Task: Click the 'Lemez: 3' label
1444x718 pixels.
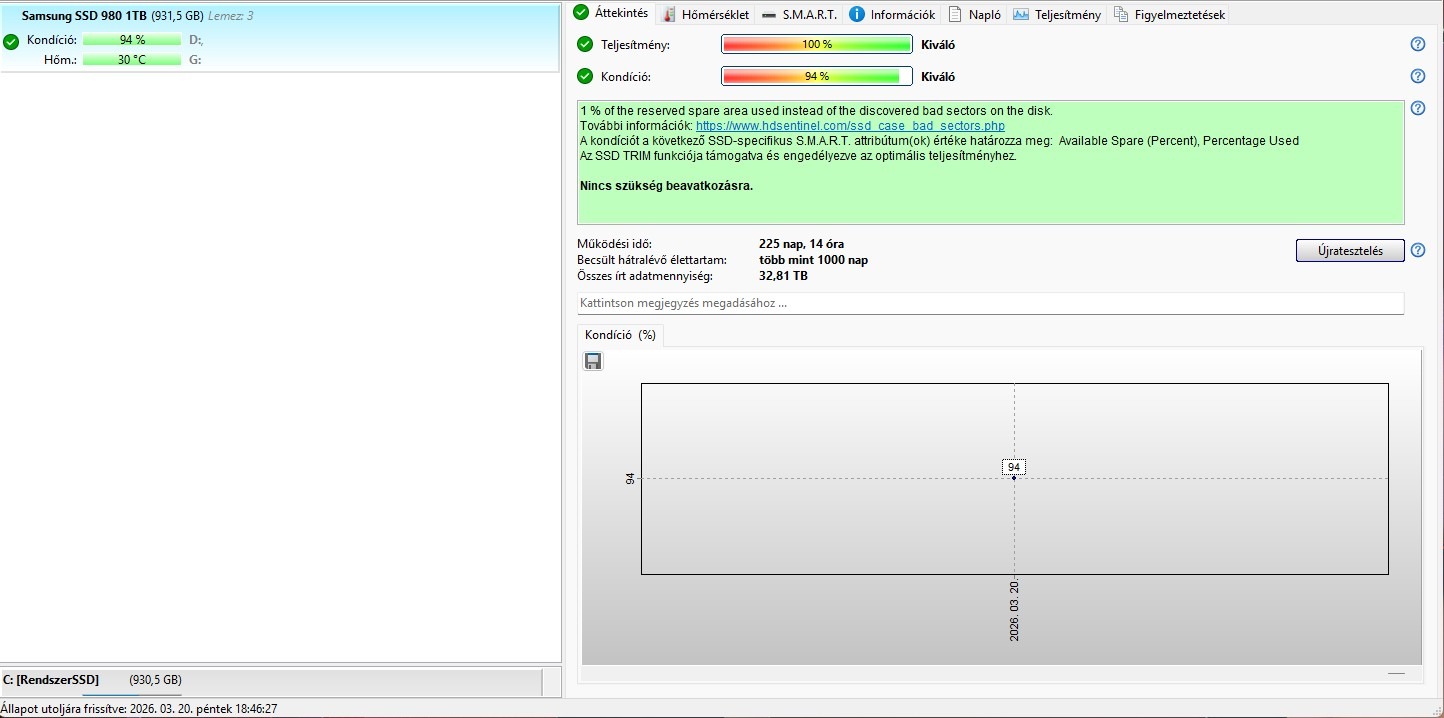Action: 230,16
